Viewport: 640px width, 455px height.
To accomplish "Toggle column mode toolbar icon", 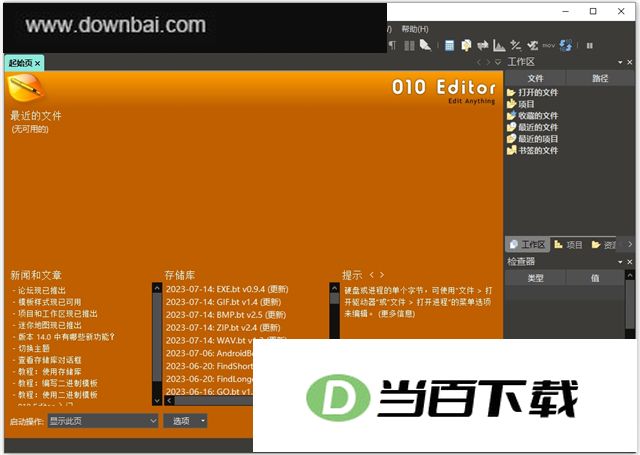I will tap(409, 45).
